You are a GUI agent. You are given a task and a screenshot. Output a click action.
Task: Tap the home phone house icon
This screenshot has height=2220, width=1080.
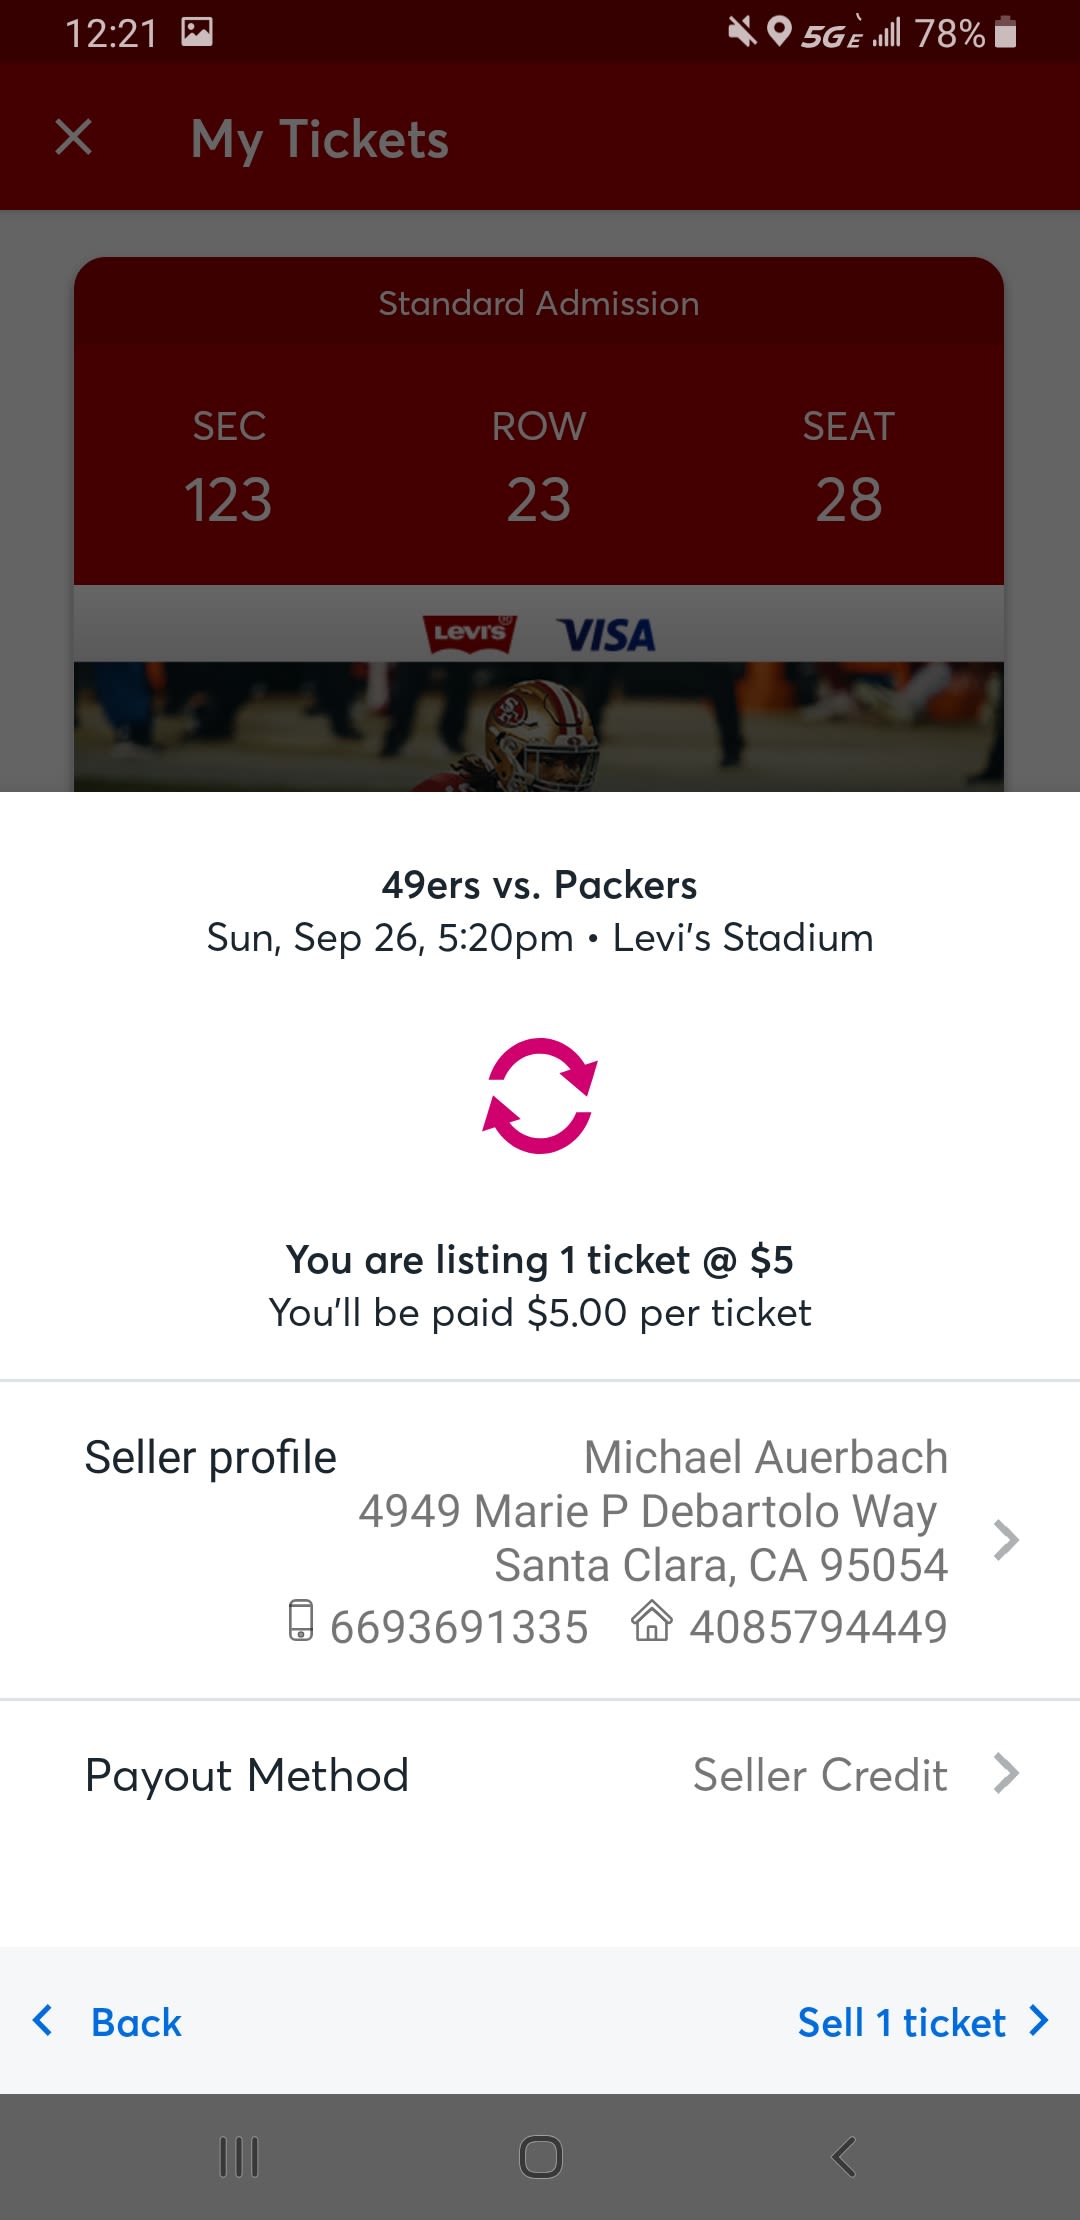point(652,1621)
